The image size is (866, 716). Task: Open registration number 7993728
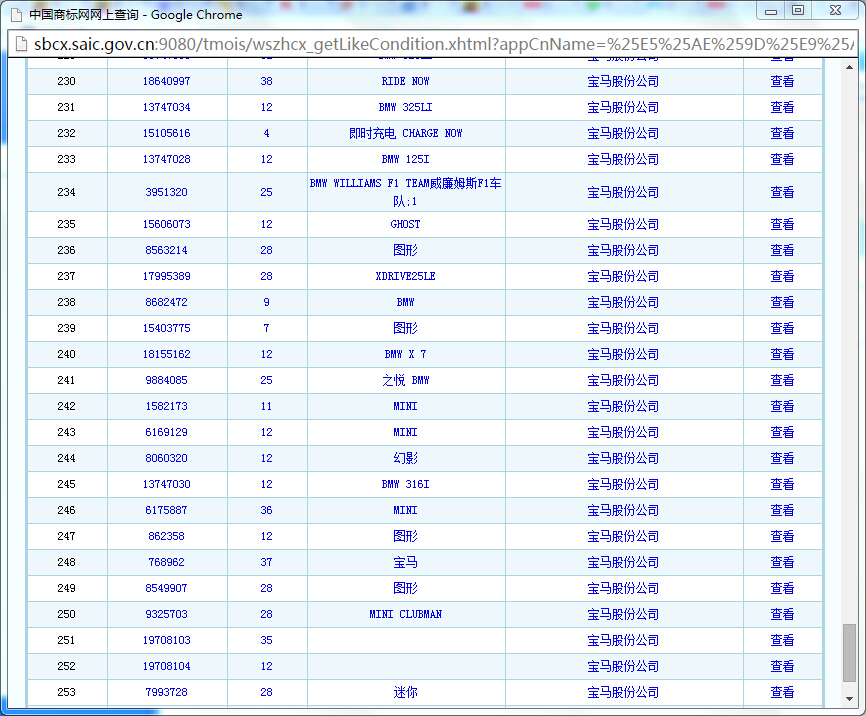click(166, 692)
